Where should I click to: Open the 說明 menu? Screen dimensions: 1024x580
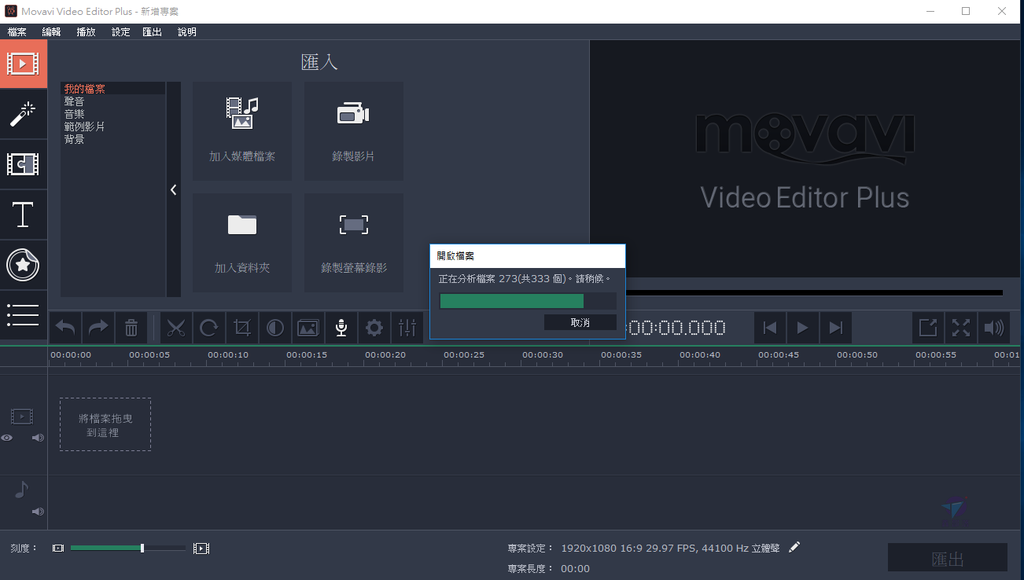tap(187, 32)
